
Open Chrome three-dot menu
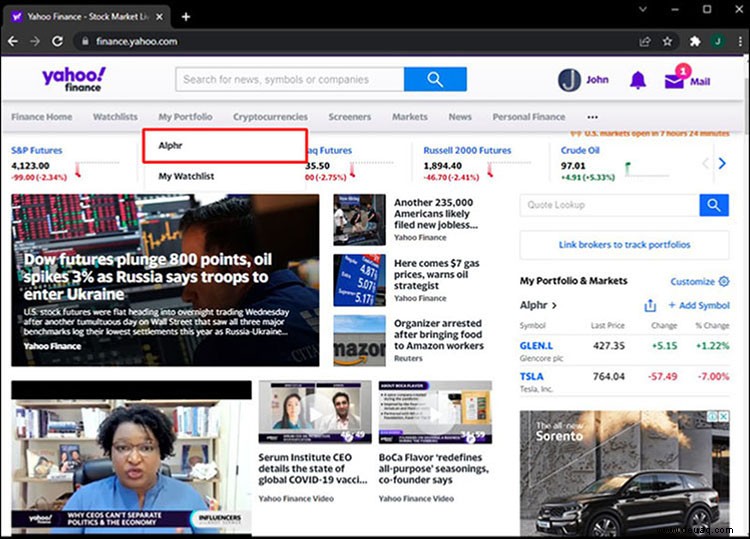coord(740,42)
